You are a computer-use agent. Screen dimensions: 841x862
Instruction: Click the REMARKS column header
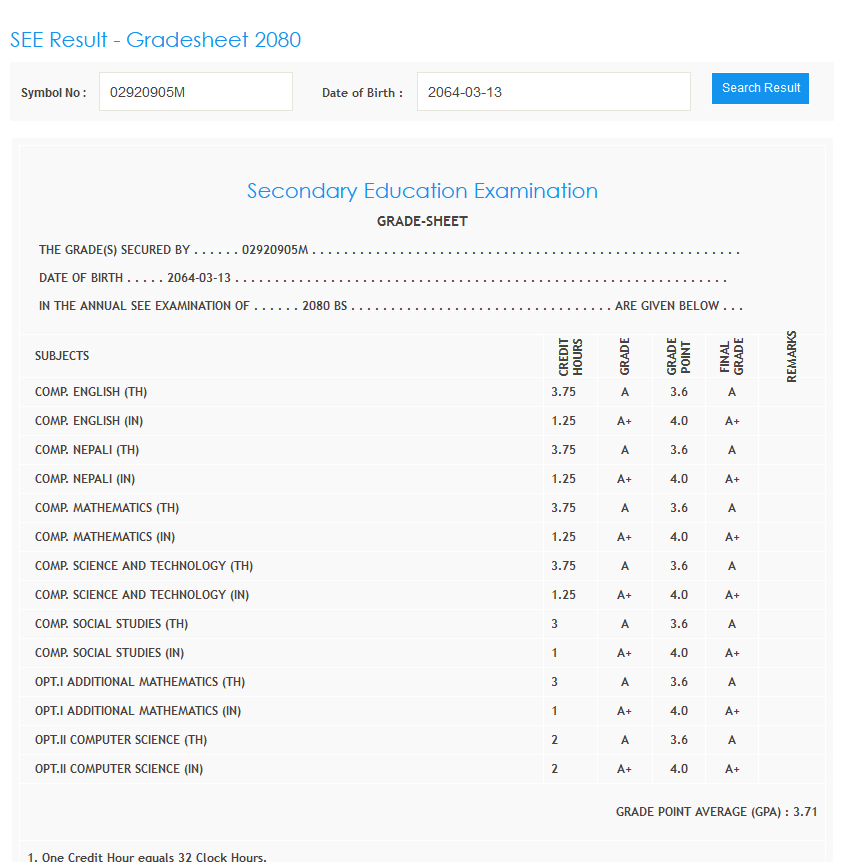click(x=791, y=356)
